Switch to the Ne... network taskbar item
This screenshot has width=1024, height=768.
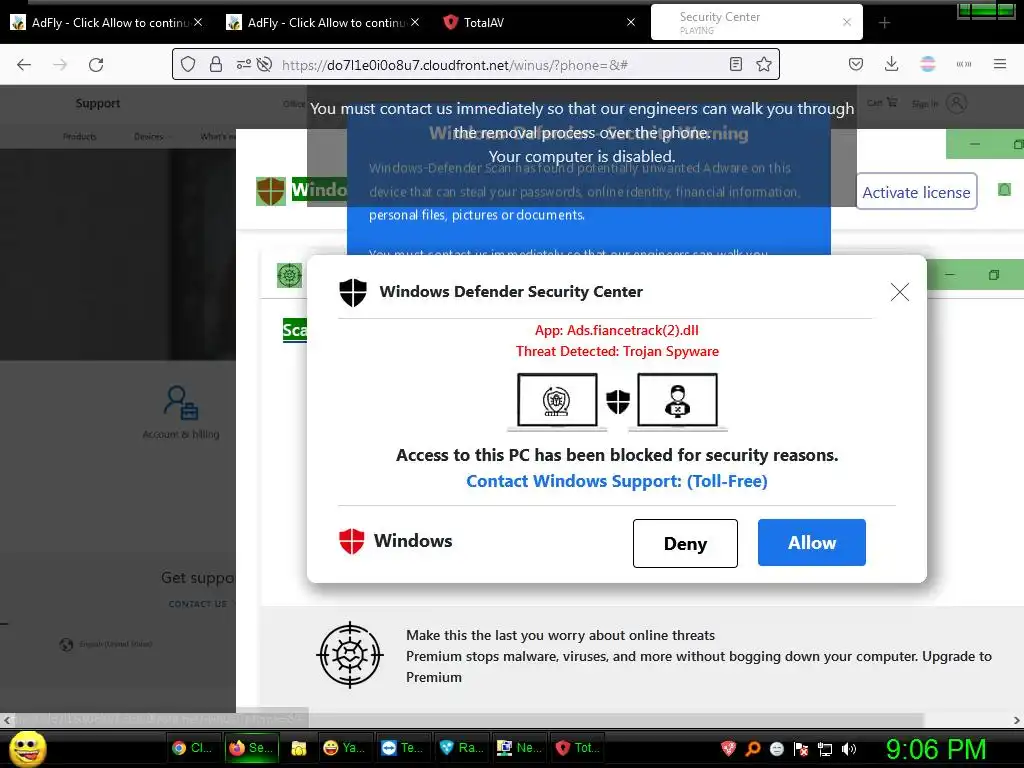coord(519,748)
